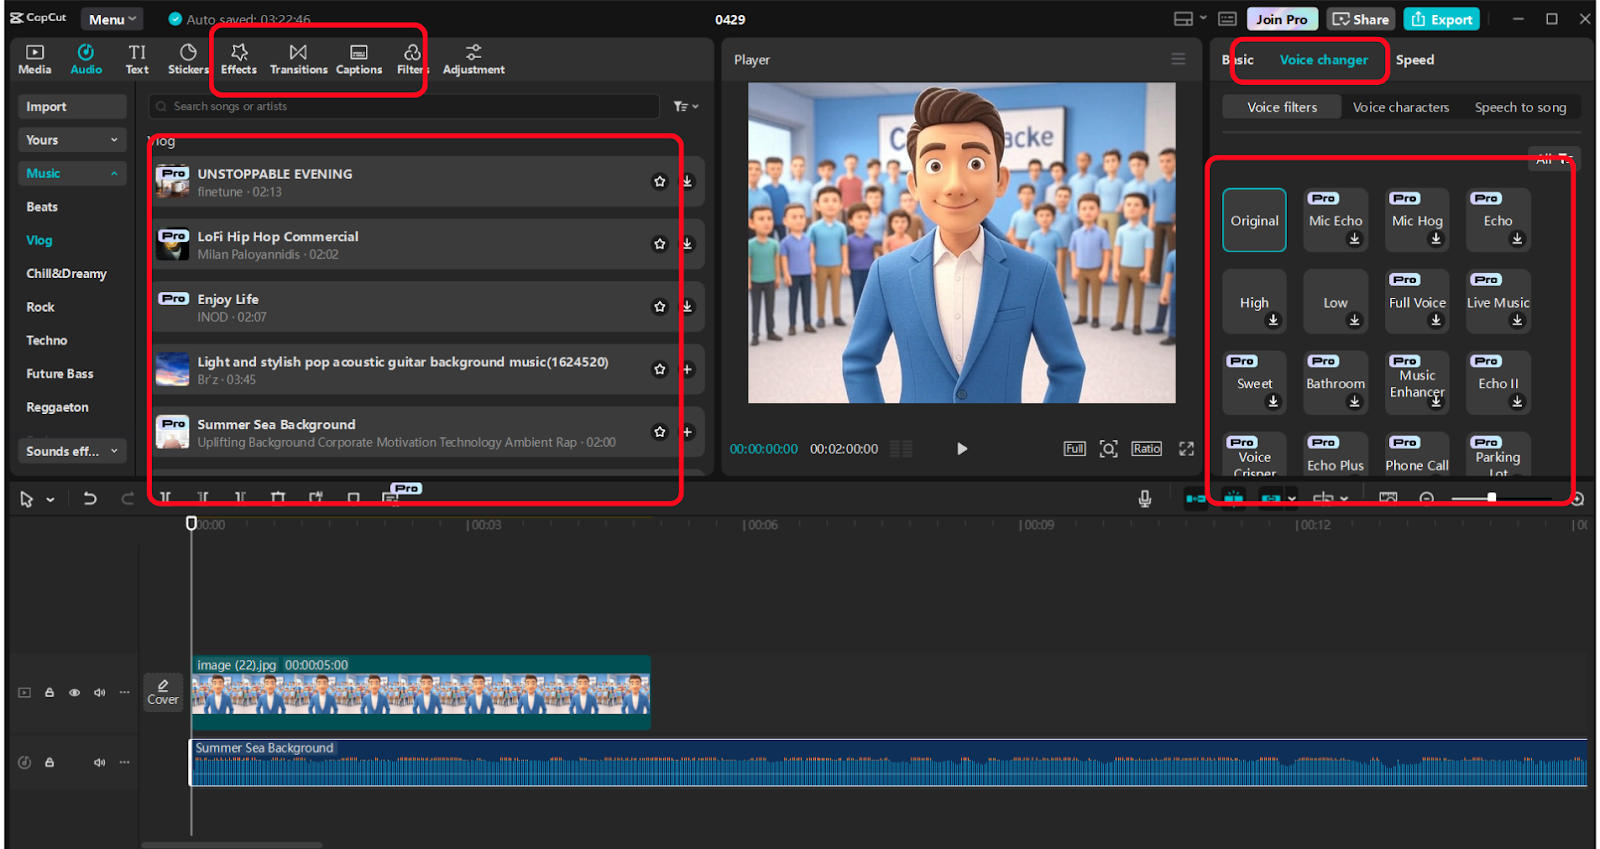
Task: Select the Voice filters sub-tab
Action: coord(1282,107)
